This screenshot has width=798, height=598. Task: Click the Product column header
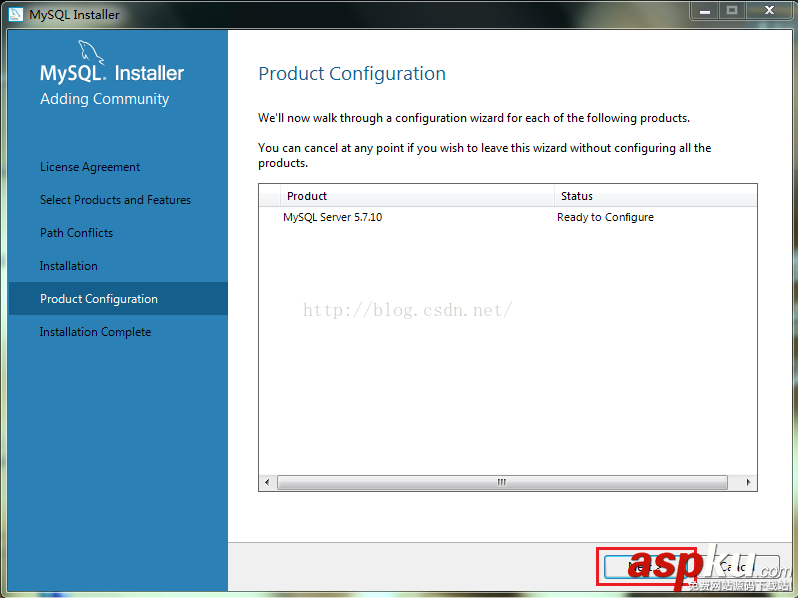coord(417,196)
